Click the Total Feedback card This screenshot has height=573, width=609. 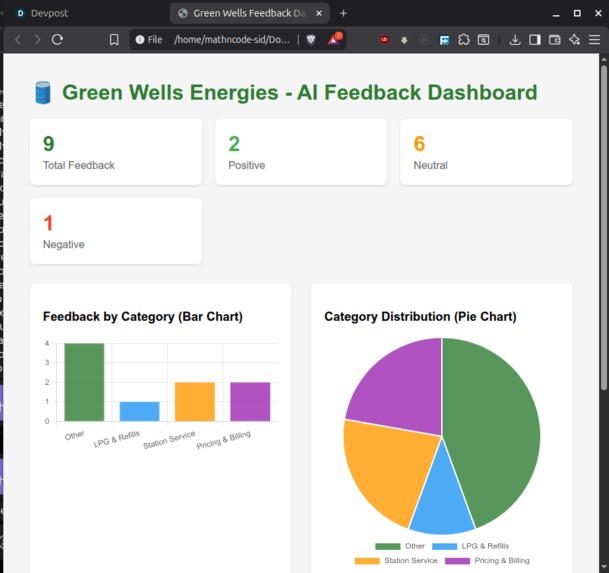point(116,152)
